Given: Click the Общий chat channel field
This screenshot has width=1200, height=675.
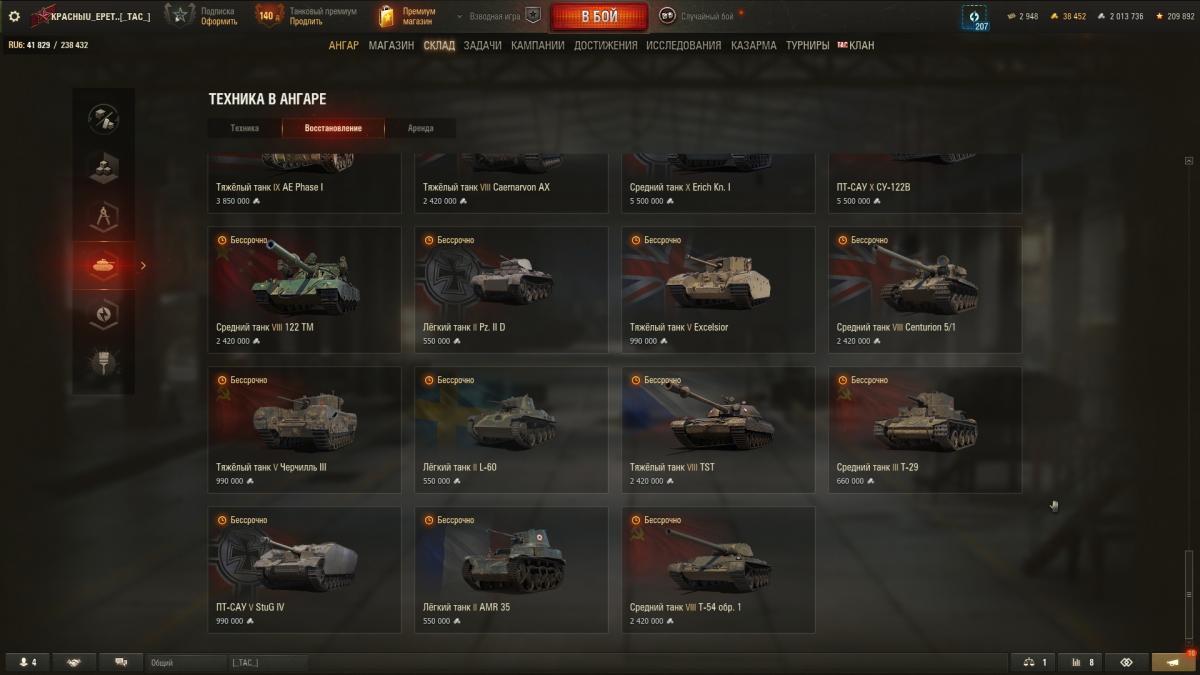Looking at the screenshot, I should (186, 662).
